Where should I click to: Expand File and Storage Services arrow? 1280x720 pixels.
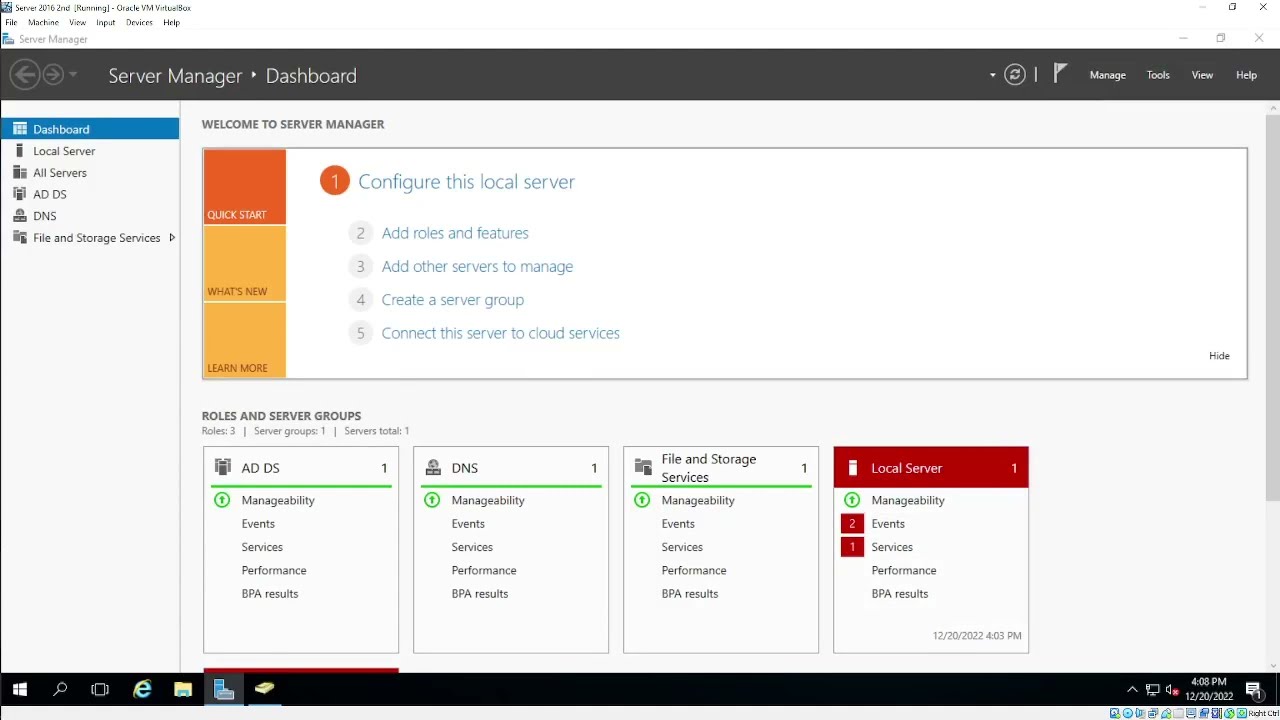(x=172, y=238)
